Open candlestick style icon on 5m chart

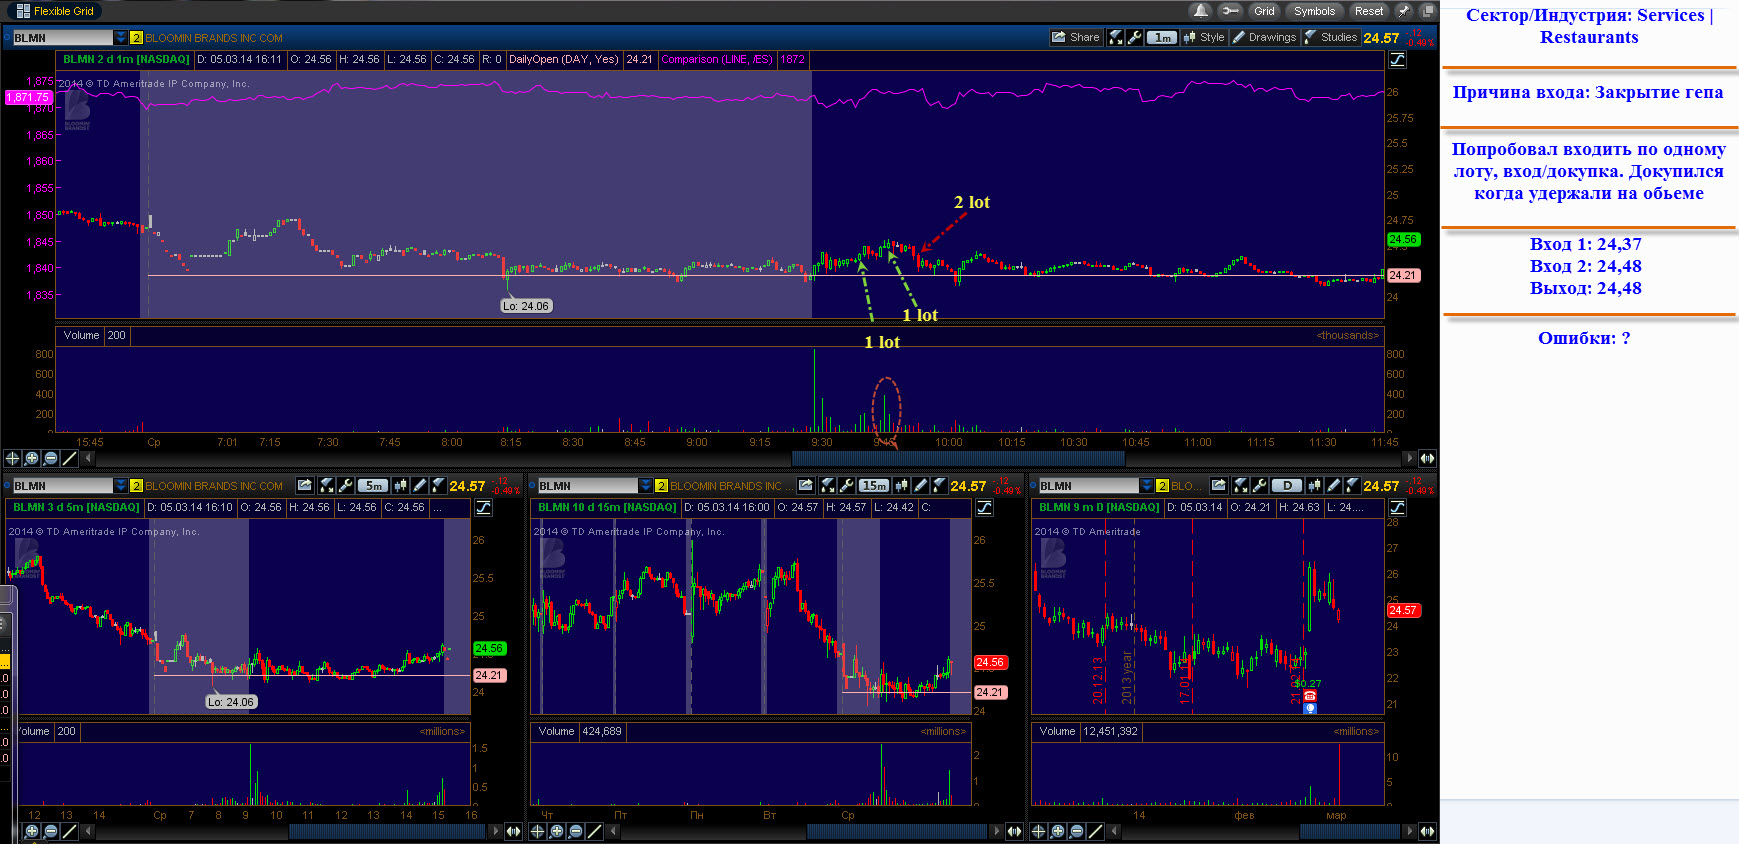(x=400, y=485)
